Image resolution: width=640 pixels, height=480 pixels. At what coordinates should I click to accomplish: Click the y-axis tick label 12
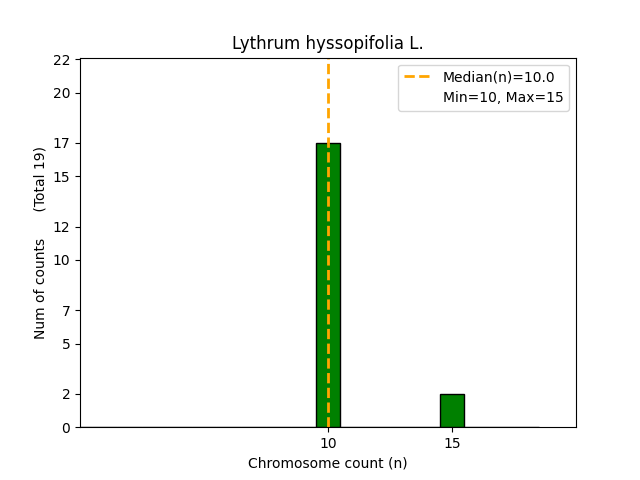(x=61, y=227)
